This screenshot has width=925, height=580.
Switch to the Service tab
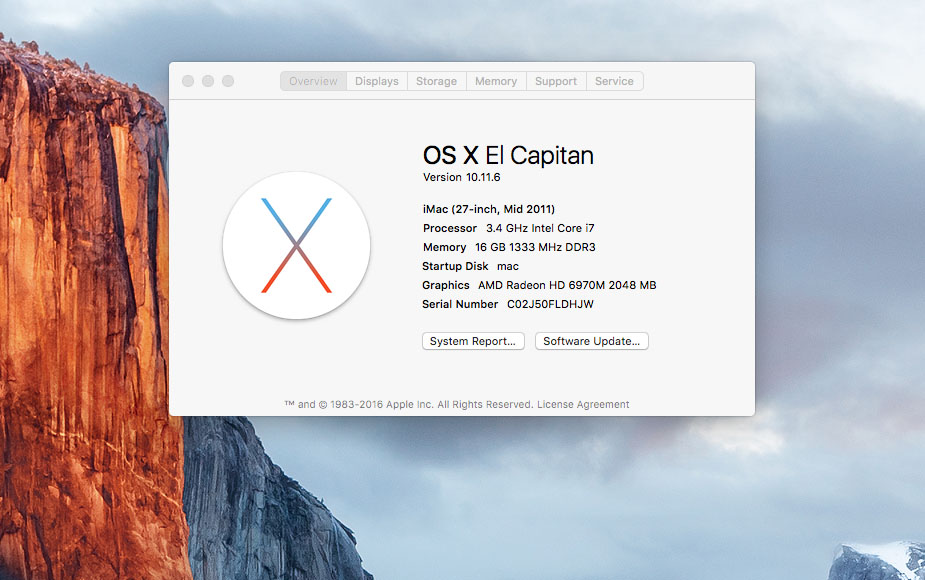point(614,81)
